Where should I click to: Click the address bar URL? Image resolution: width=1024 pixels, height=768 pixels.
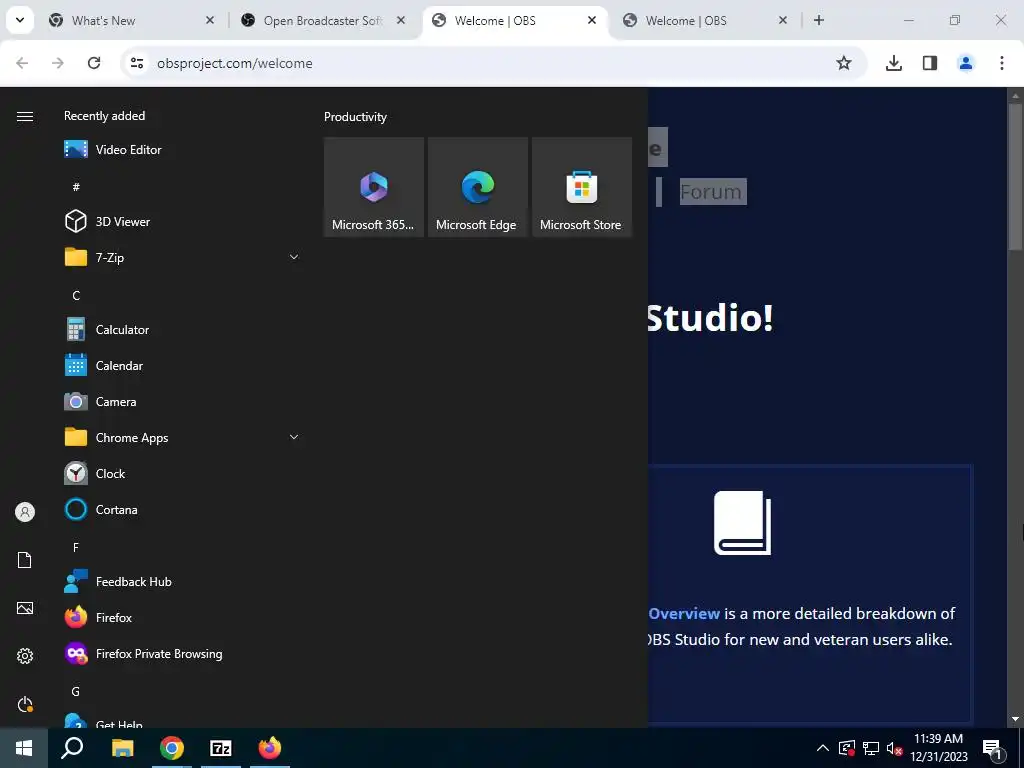click(x=234, y=63)
